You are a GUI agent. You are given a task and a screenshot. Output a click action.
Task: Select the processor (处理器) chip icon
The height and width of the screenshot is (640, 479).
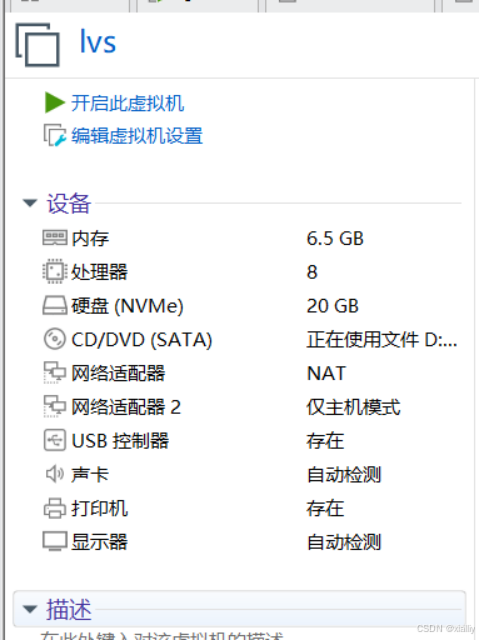[x=55, y=271]
